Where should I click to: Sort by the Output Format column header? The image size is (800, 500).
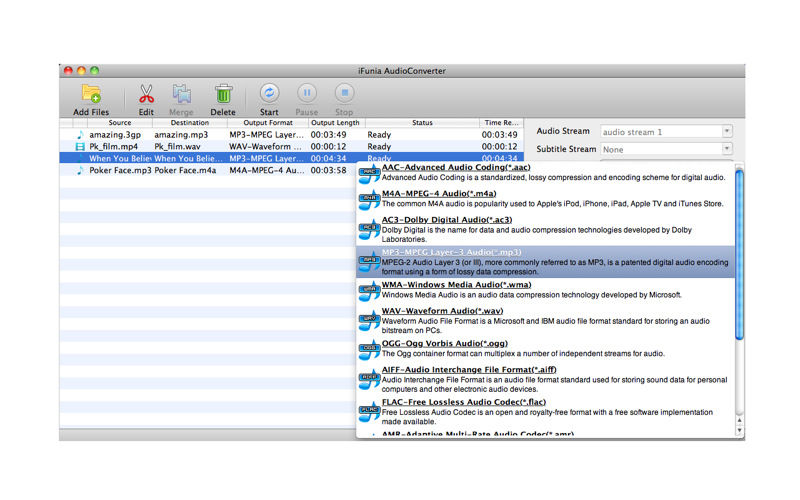268,123
